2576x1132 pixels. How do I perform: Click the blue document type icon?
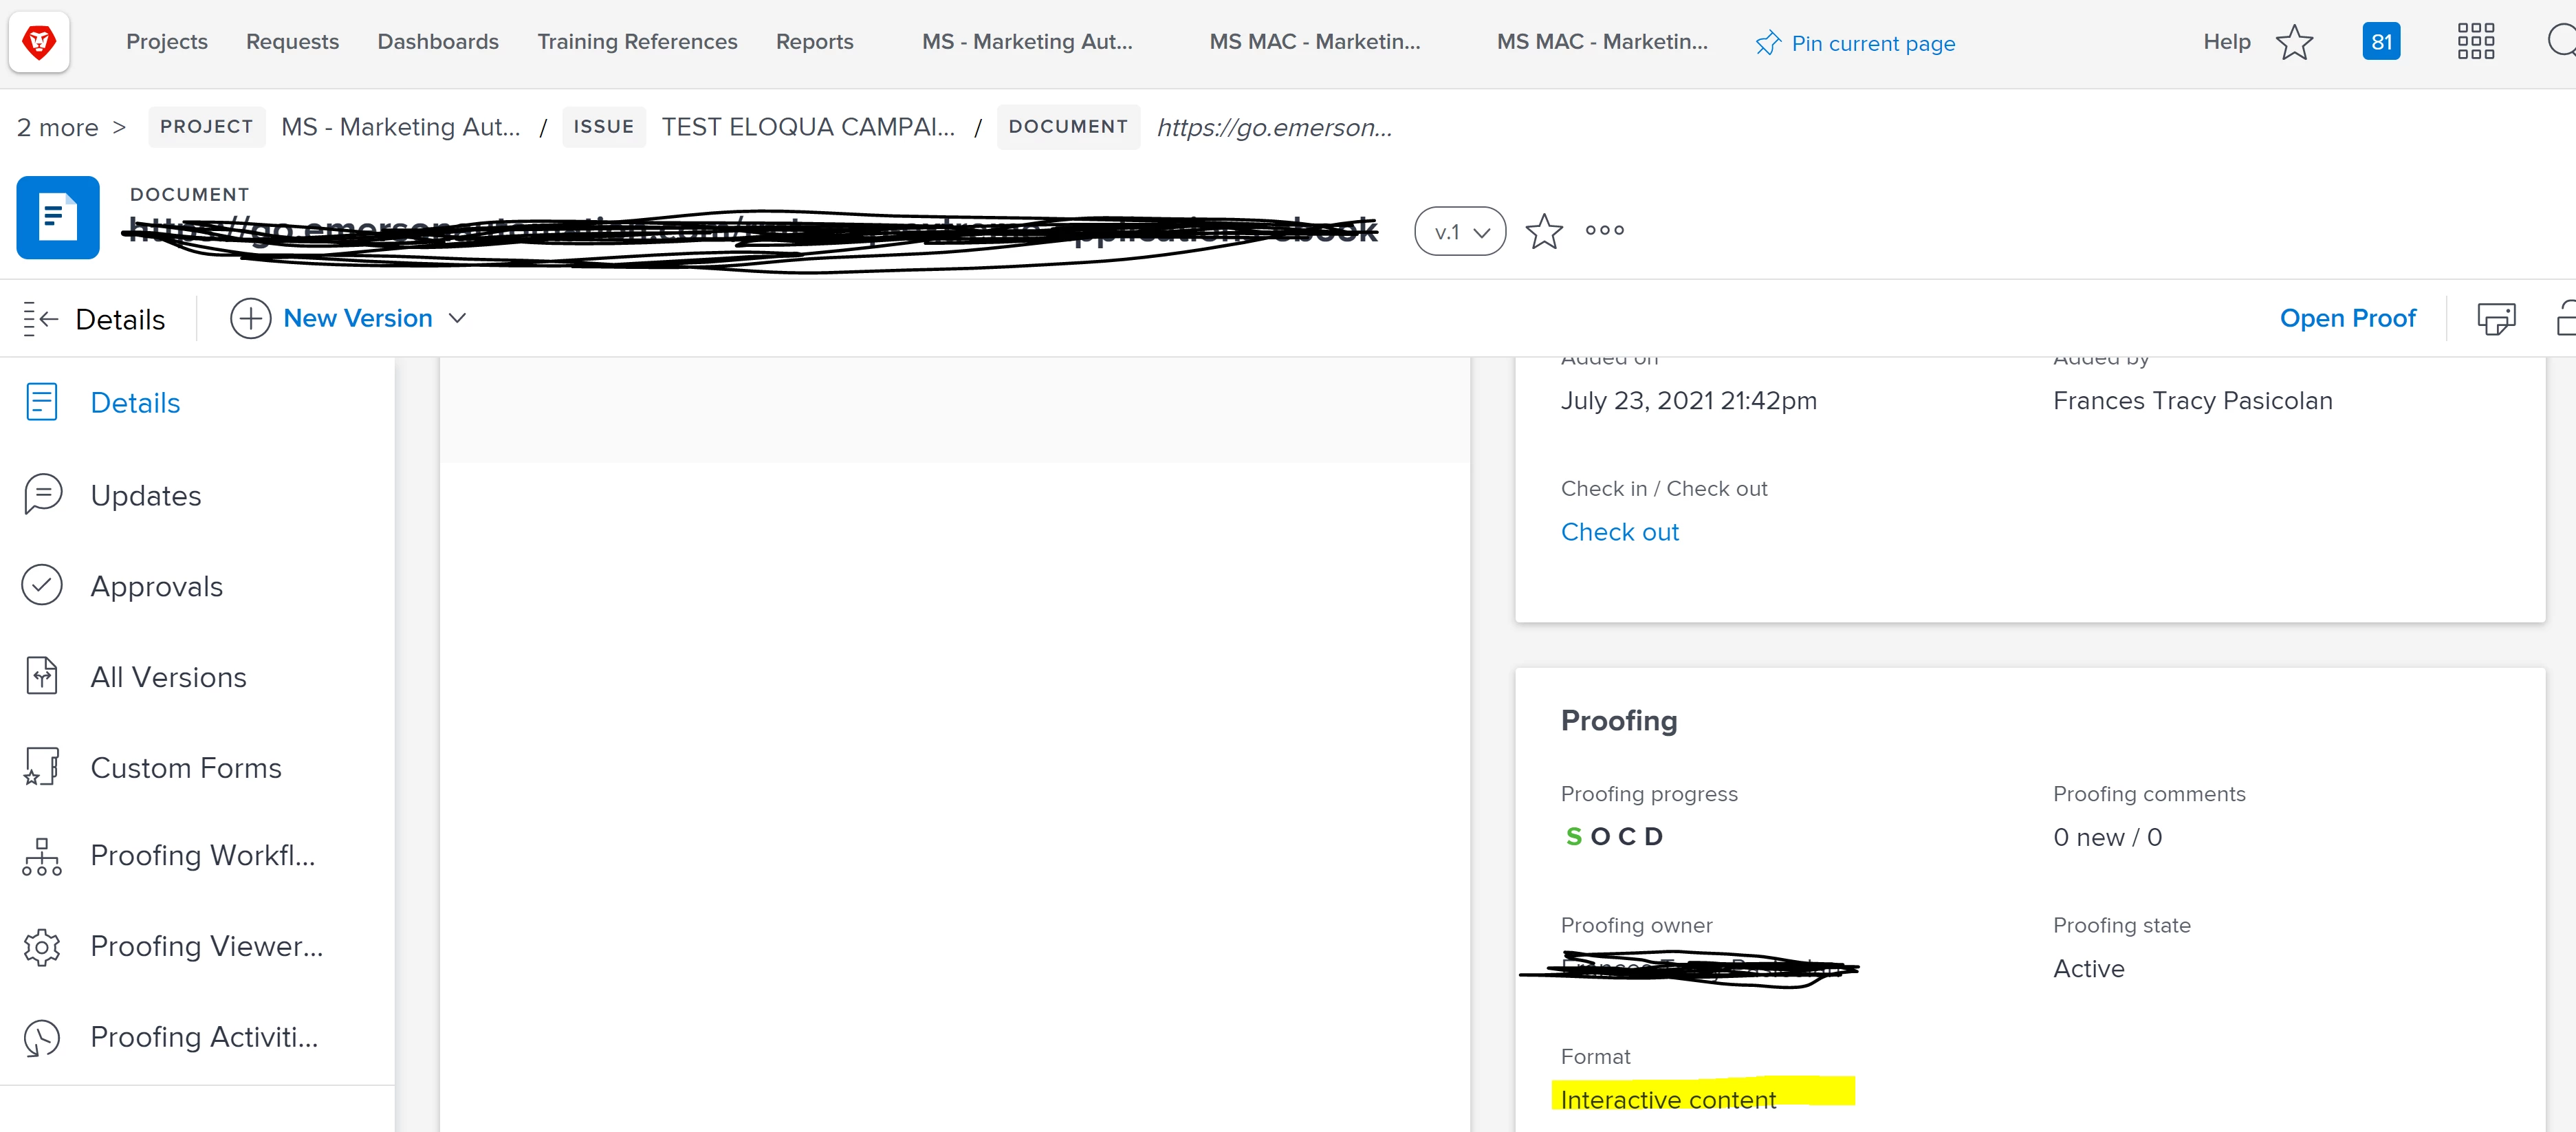tap(58, 218)
